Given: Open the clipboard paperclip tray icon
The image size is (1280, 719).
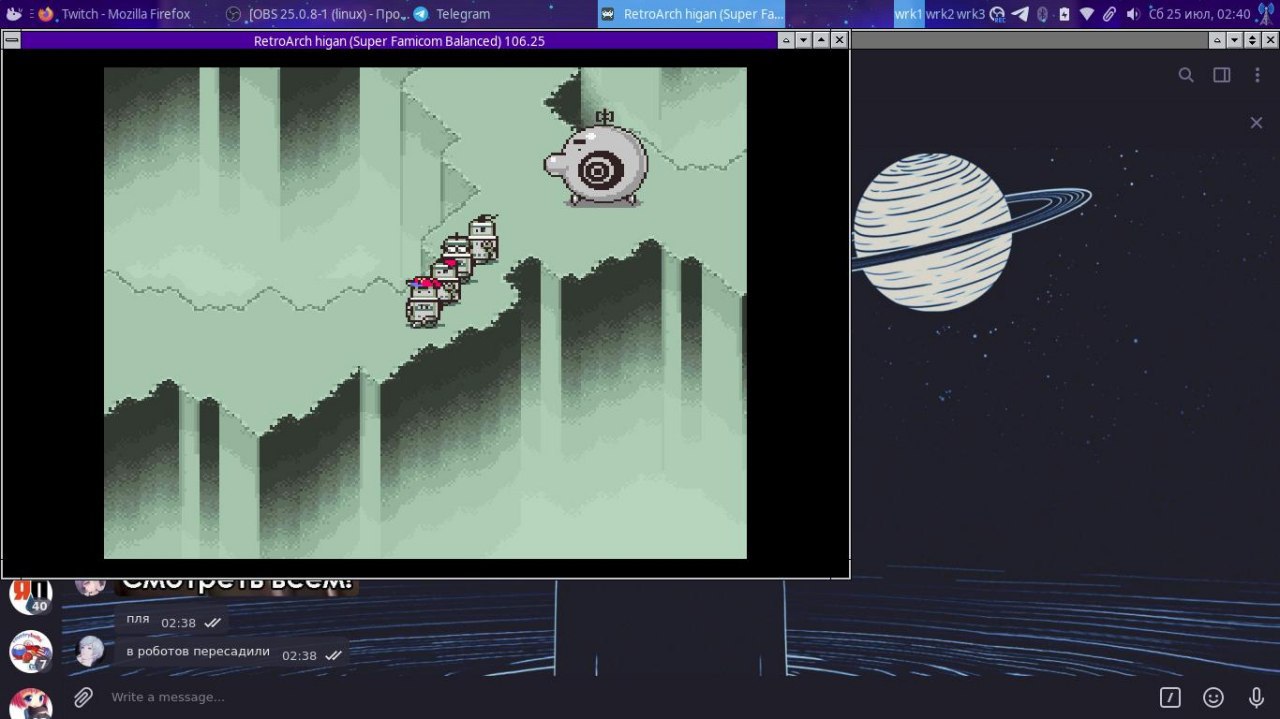Looking at the screenshot, I should click(x=1109, y=14).
